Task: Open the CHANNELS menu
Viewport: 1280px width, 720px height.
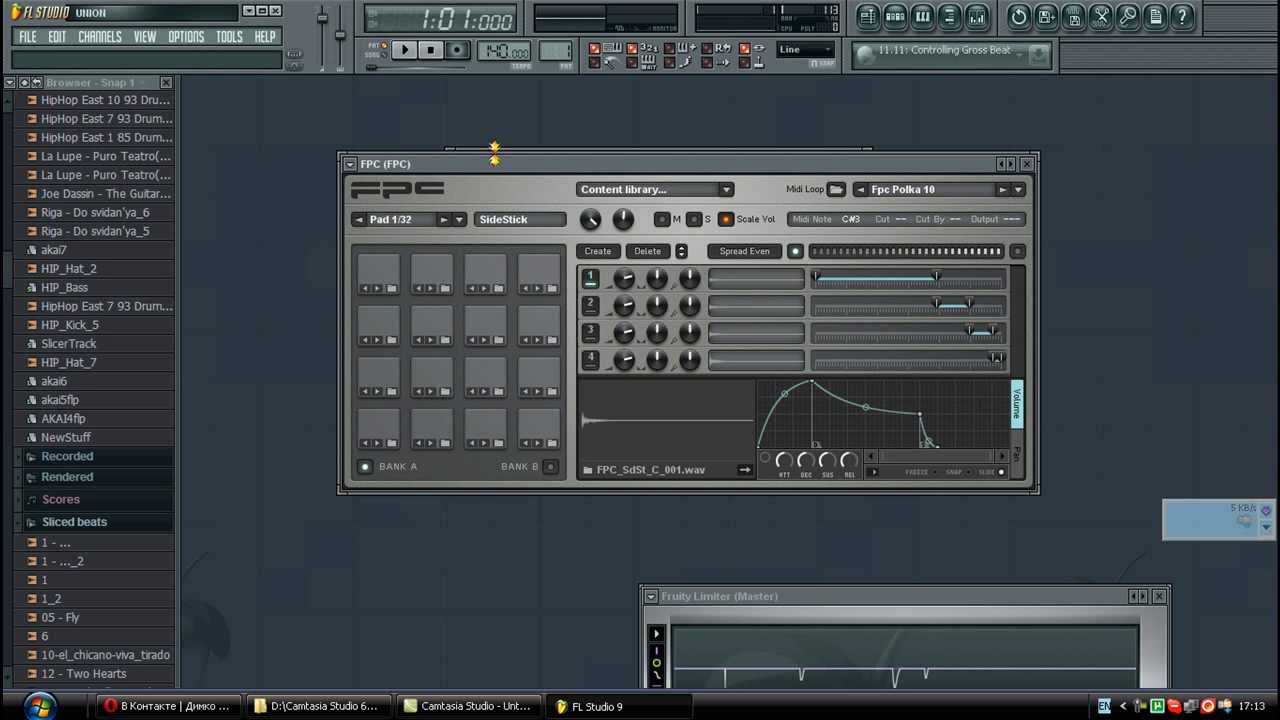Action: click(100, 37)
